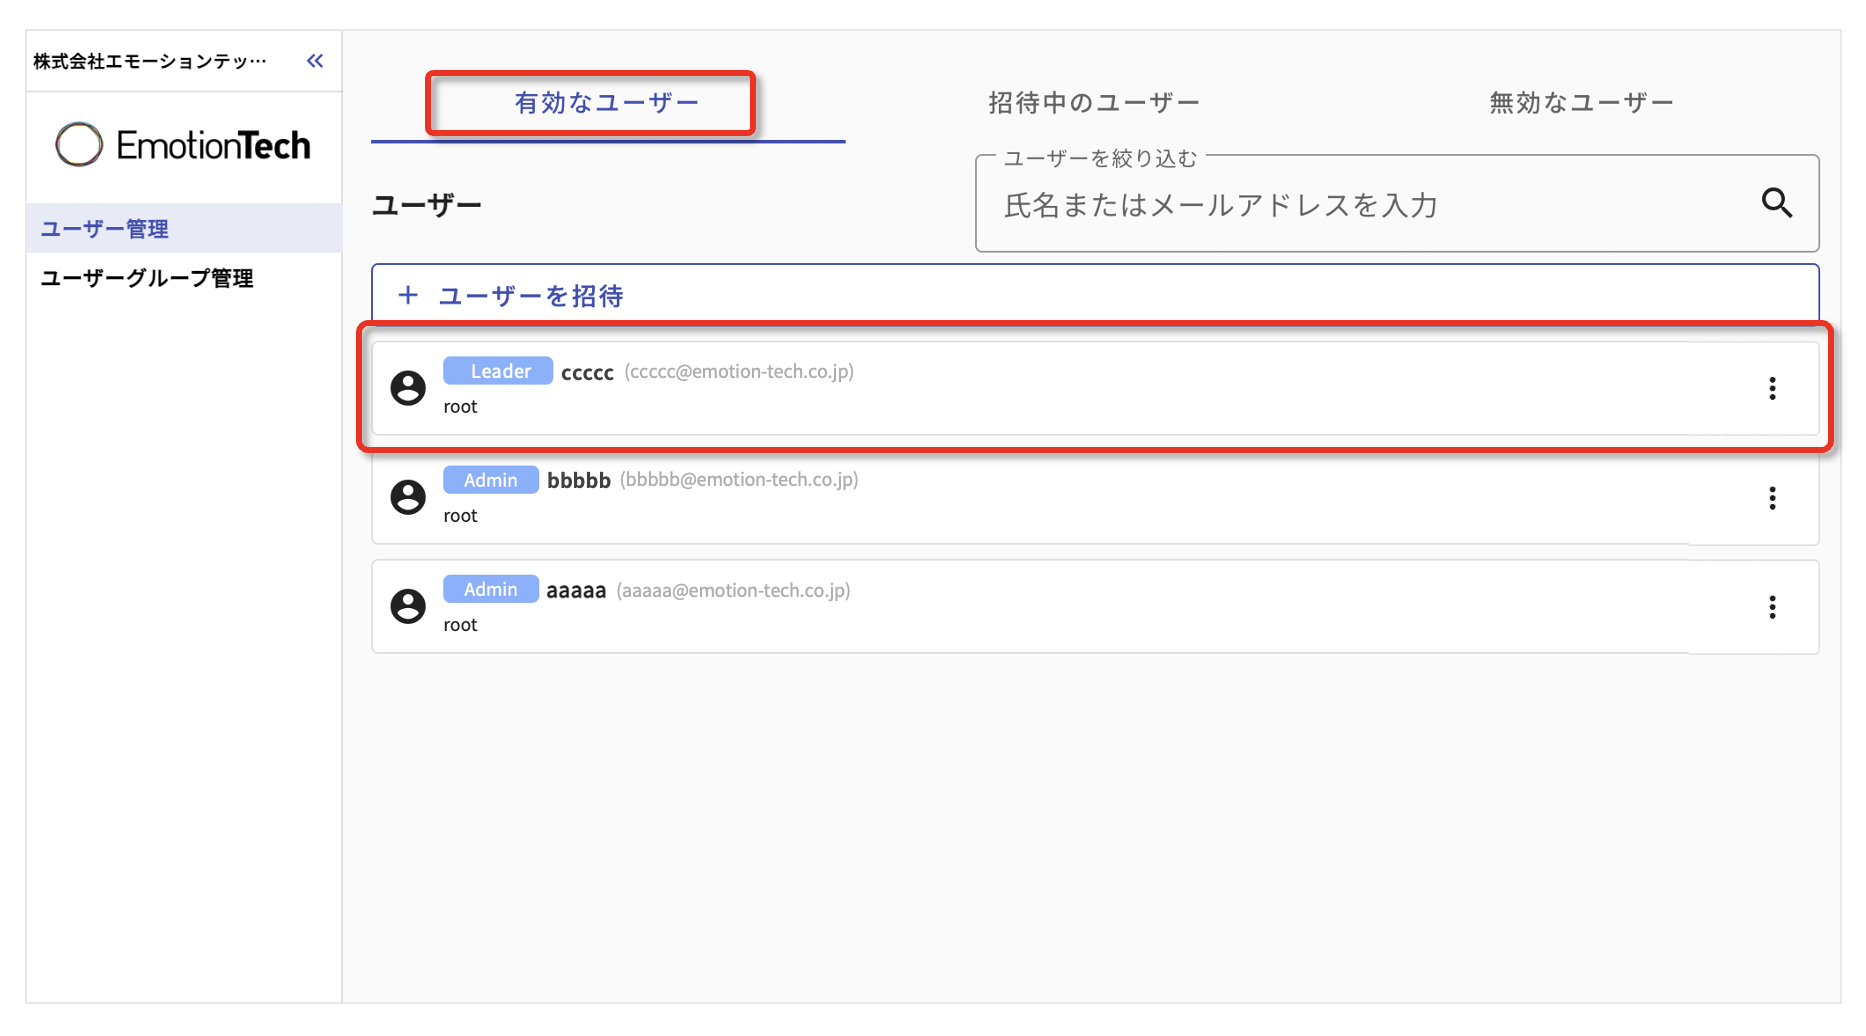Open ユーザー管理 in the sidebar

pos(105,229)
